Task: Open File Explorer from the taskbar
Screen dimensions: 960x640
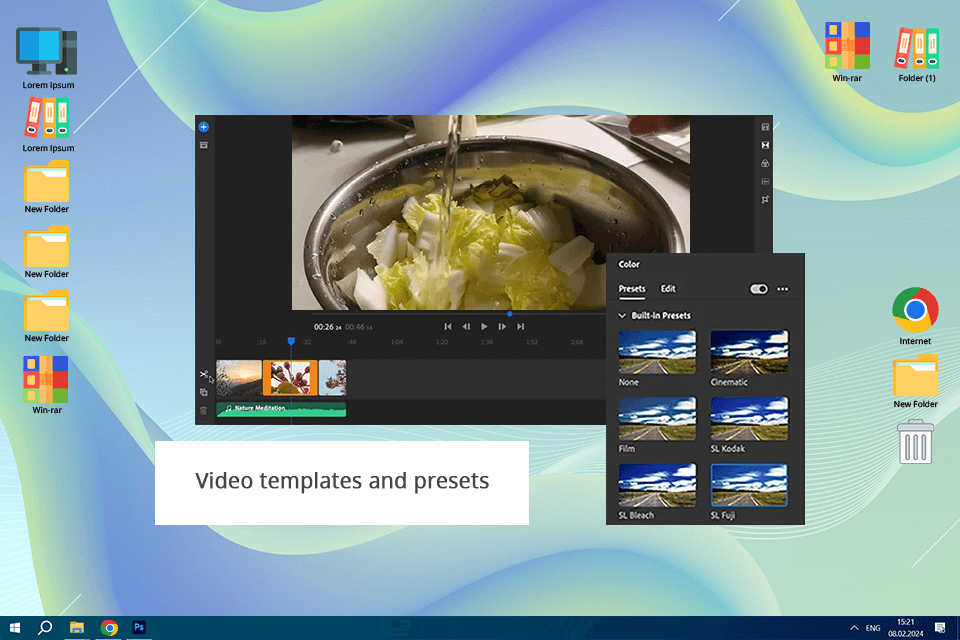Action: [x=77, y=628]
